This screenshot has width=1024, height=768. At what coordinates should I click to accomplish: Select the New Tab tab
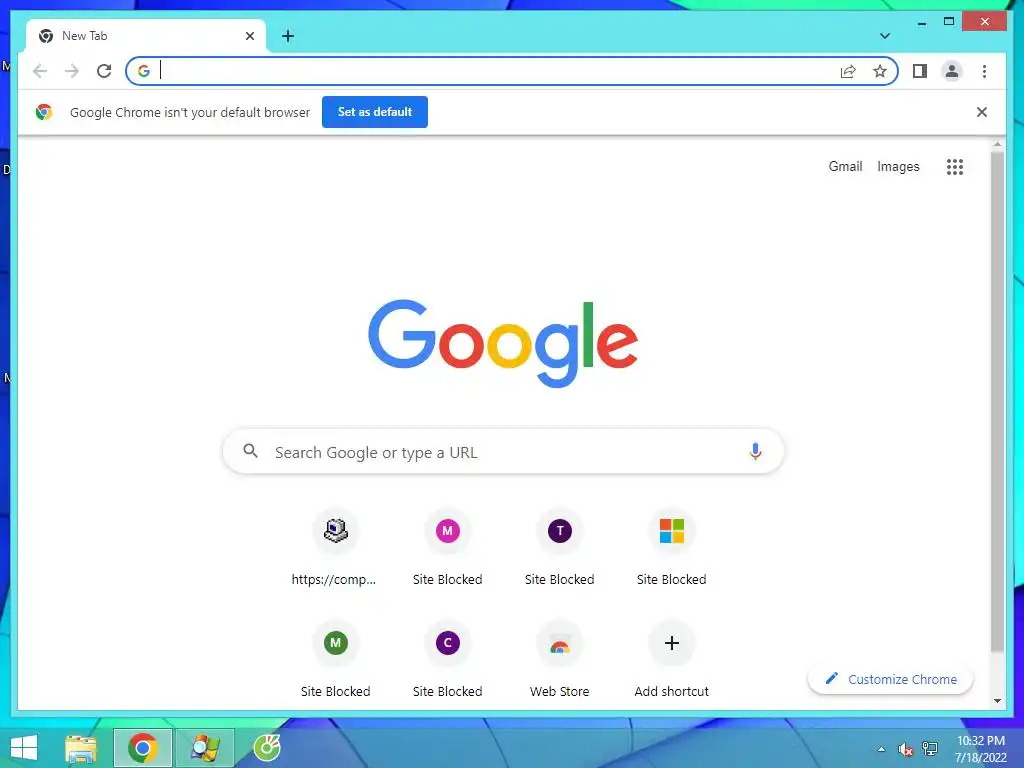(x=146, y=36)
